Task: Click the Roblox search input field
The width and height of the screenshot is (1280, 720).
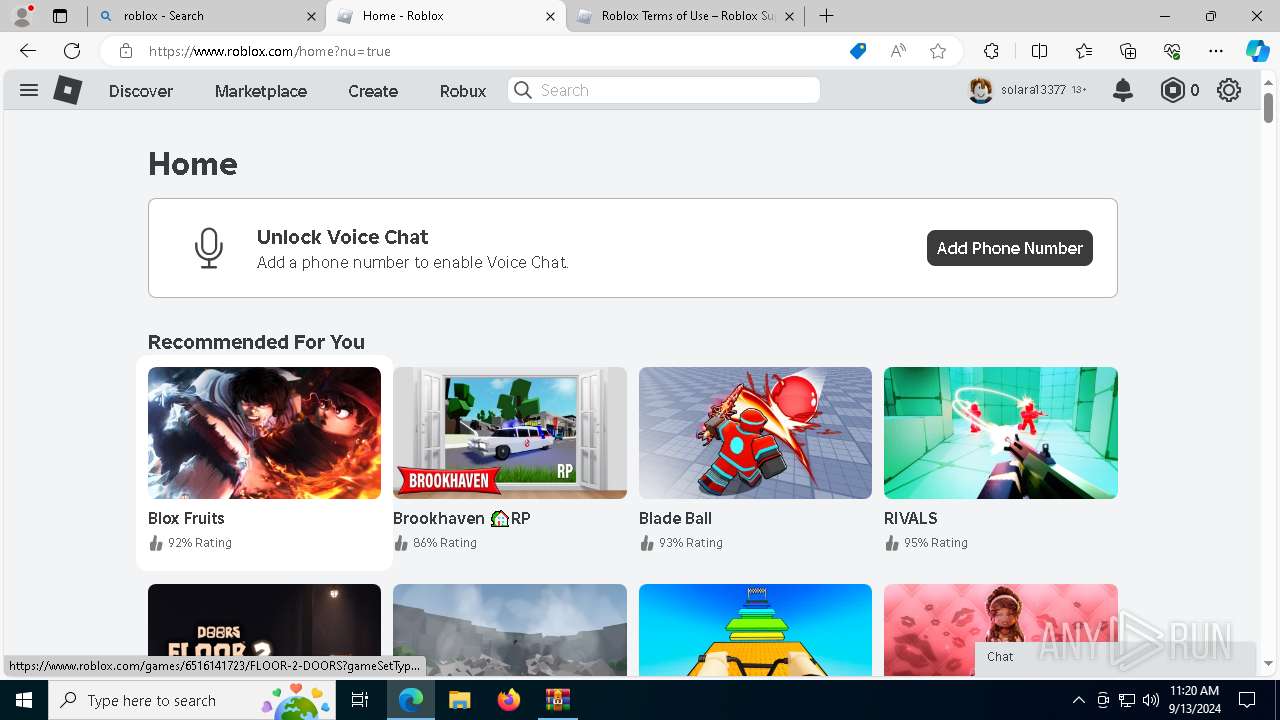Action: 664,90
